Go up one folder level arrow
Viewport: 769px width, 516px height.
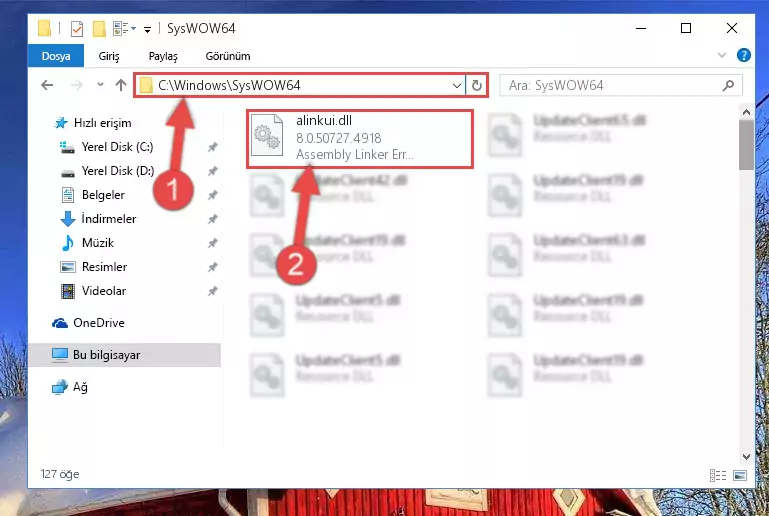(121, 85)
